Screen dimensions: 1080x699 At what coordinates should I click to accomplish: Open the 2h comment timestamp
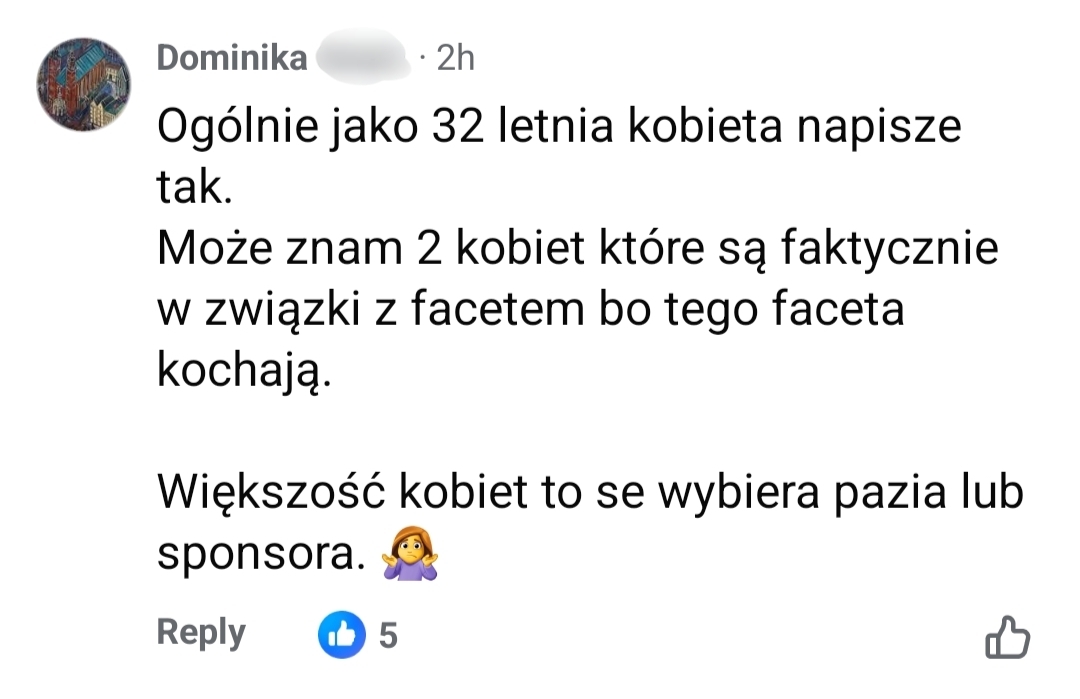tap(455, 58)
